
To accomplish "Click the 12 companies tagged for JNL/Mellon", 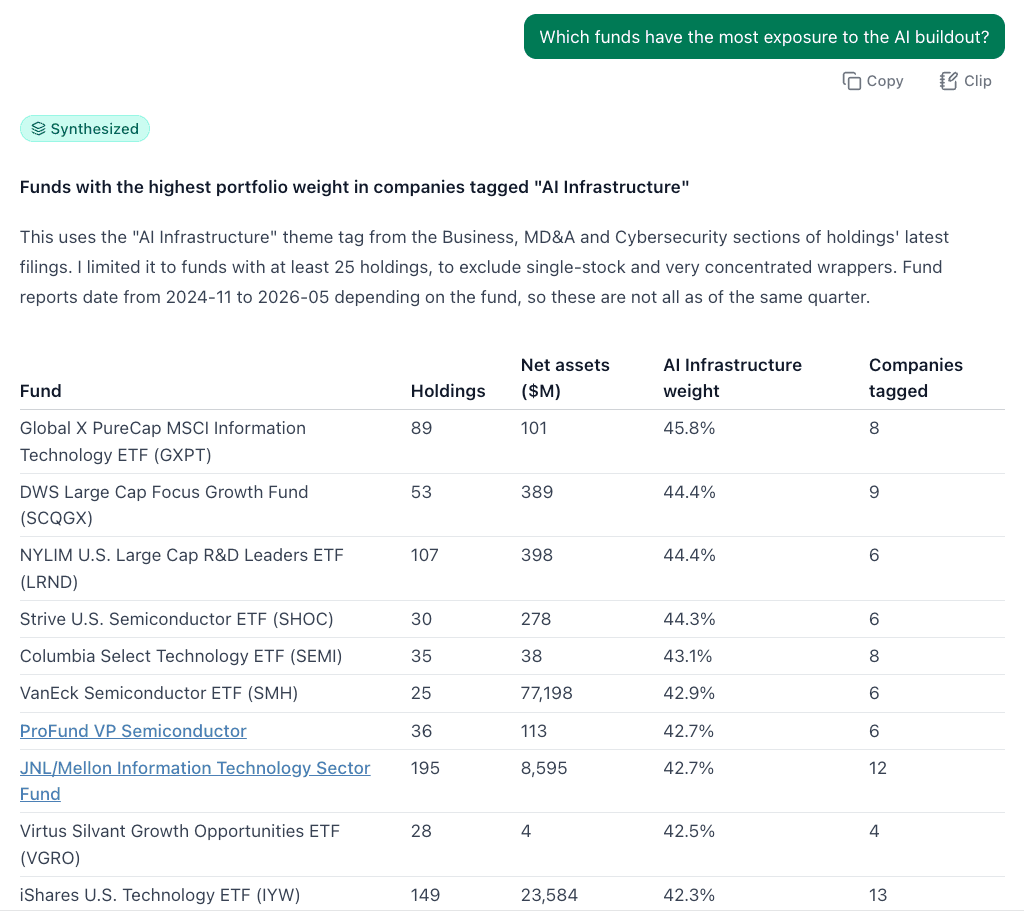I will (878, 768).
